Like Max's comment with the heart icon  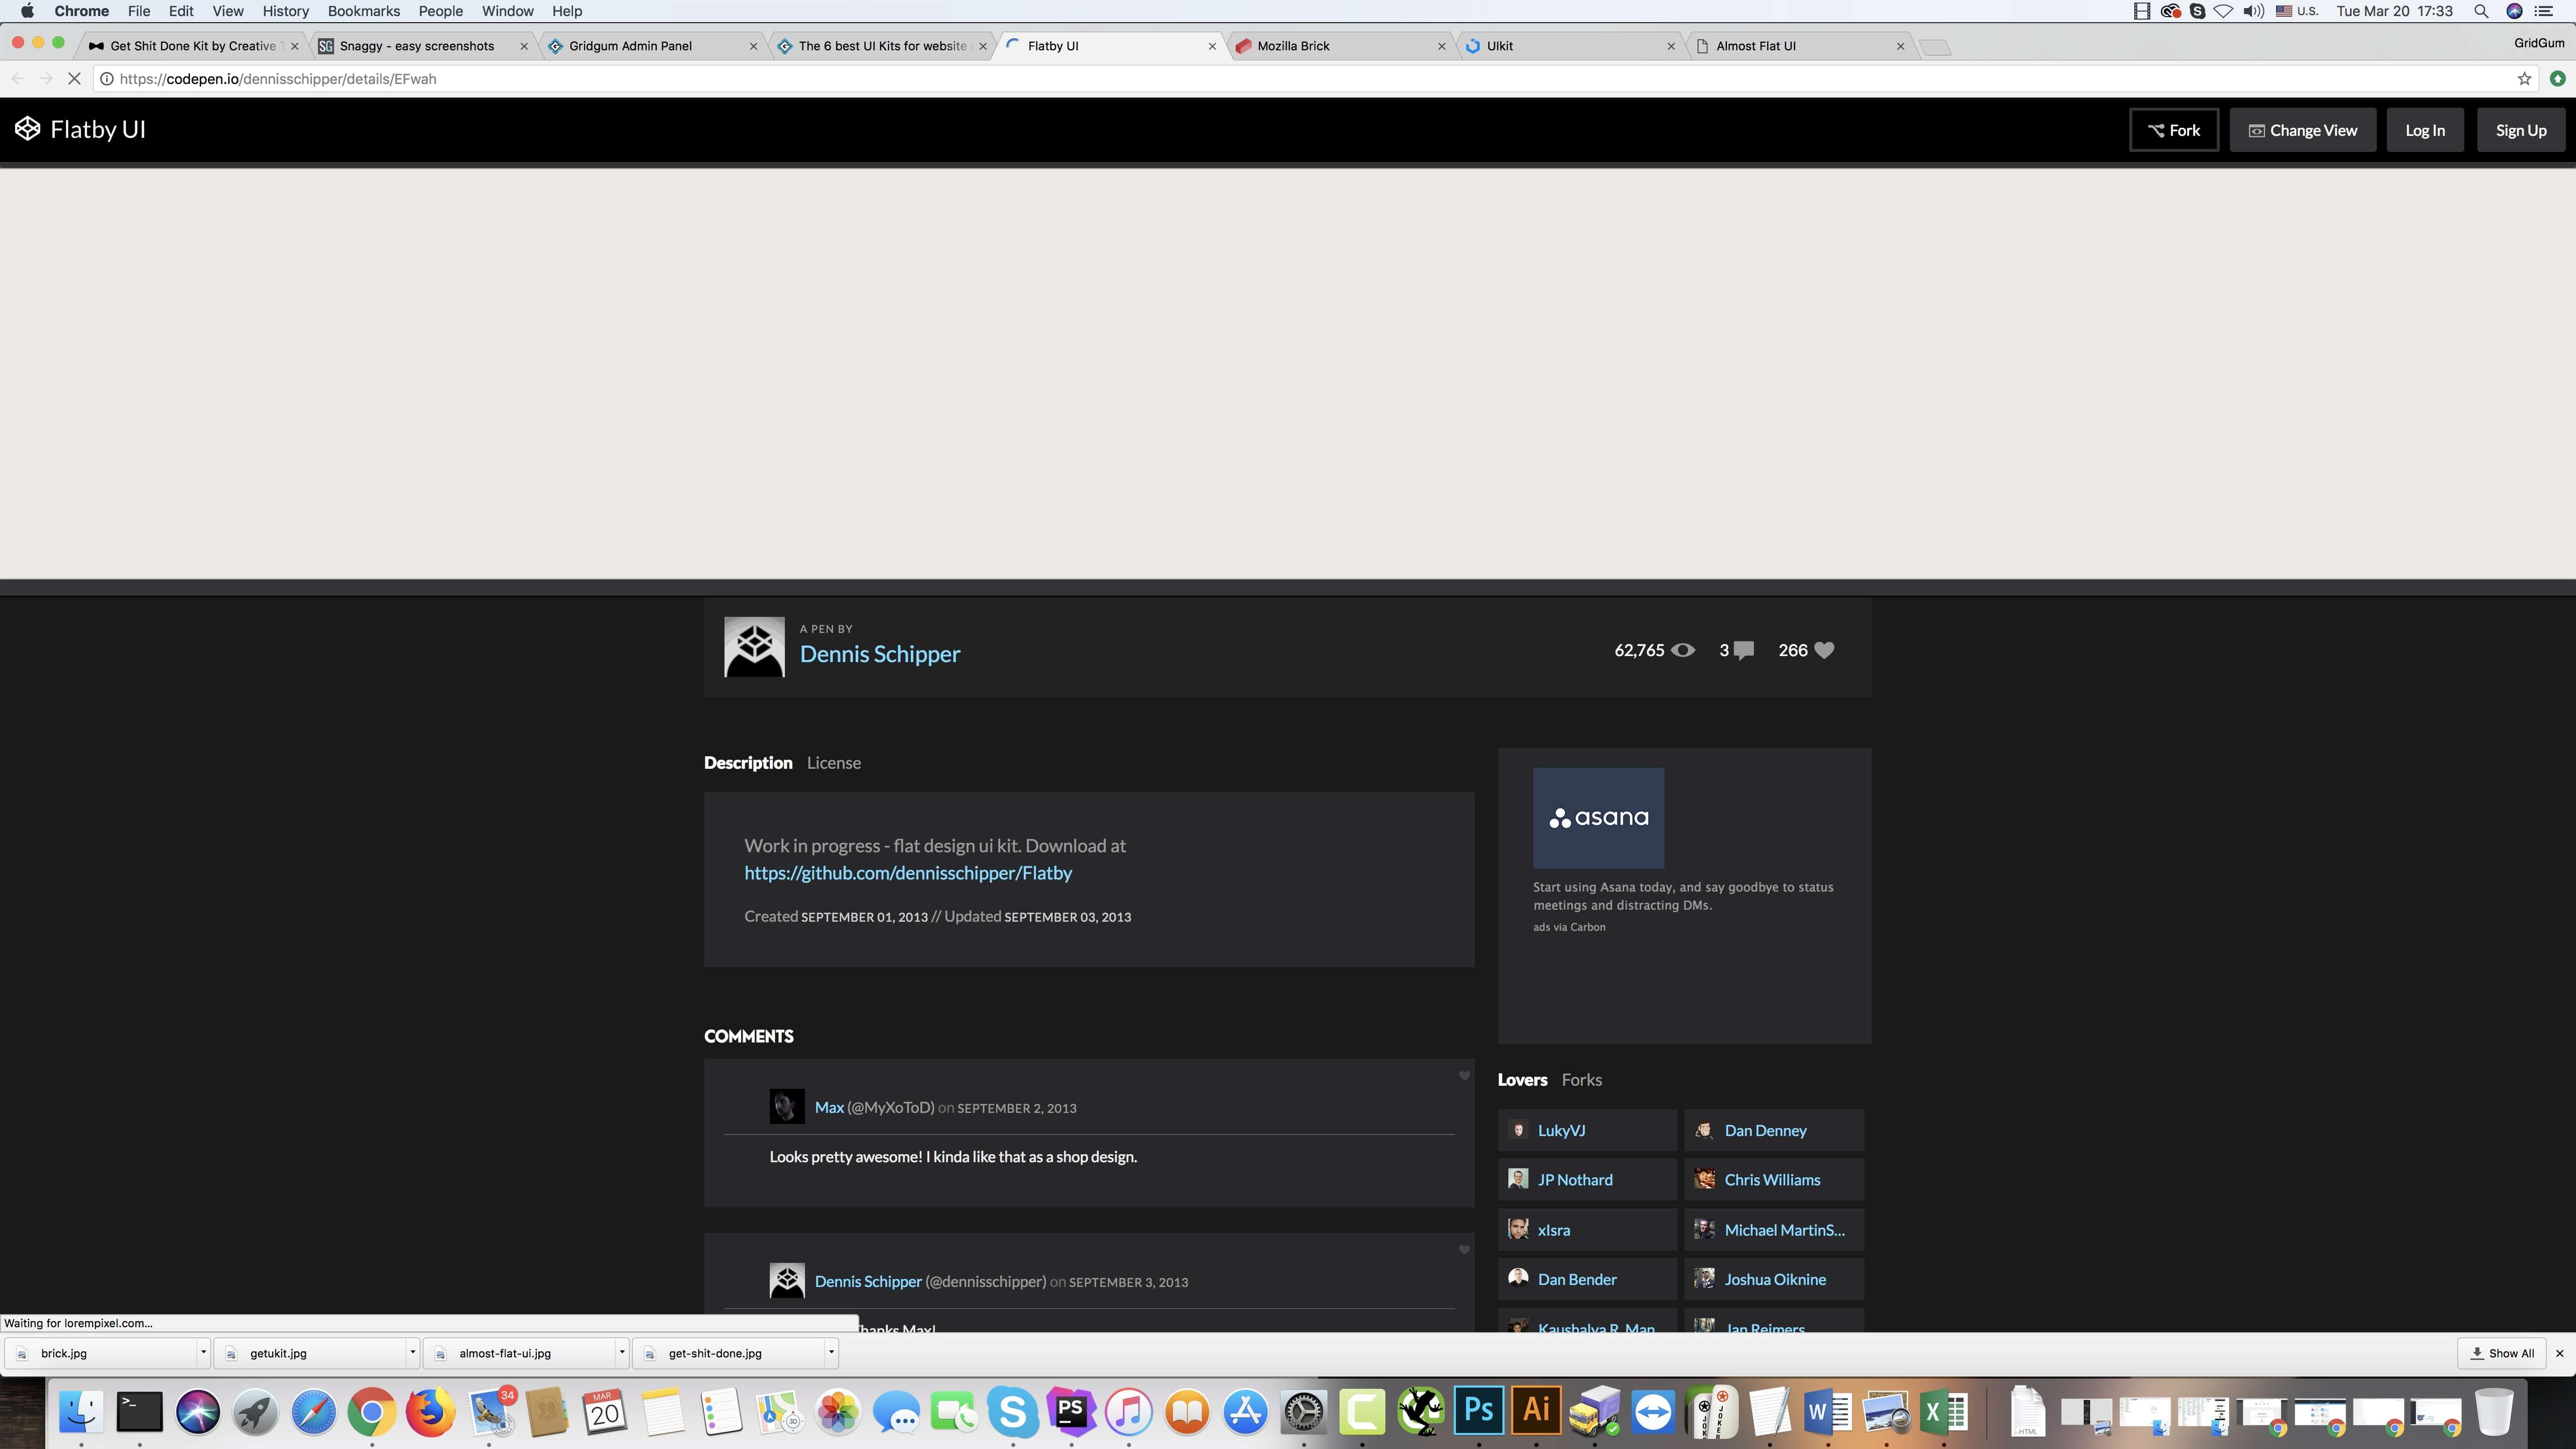(1464, 1076)
